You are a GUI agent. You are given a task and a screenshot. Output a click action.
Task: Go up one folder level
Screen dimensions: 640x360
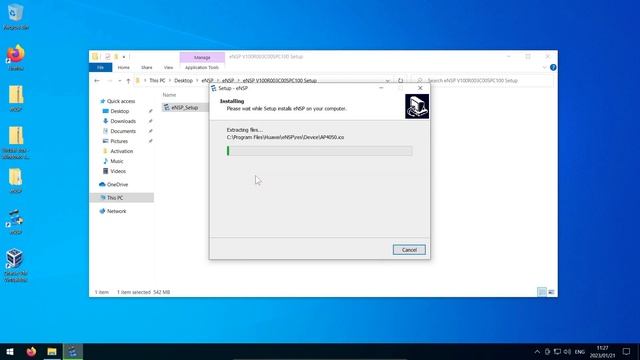pos(128,81)
